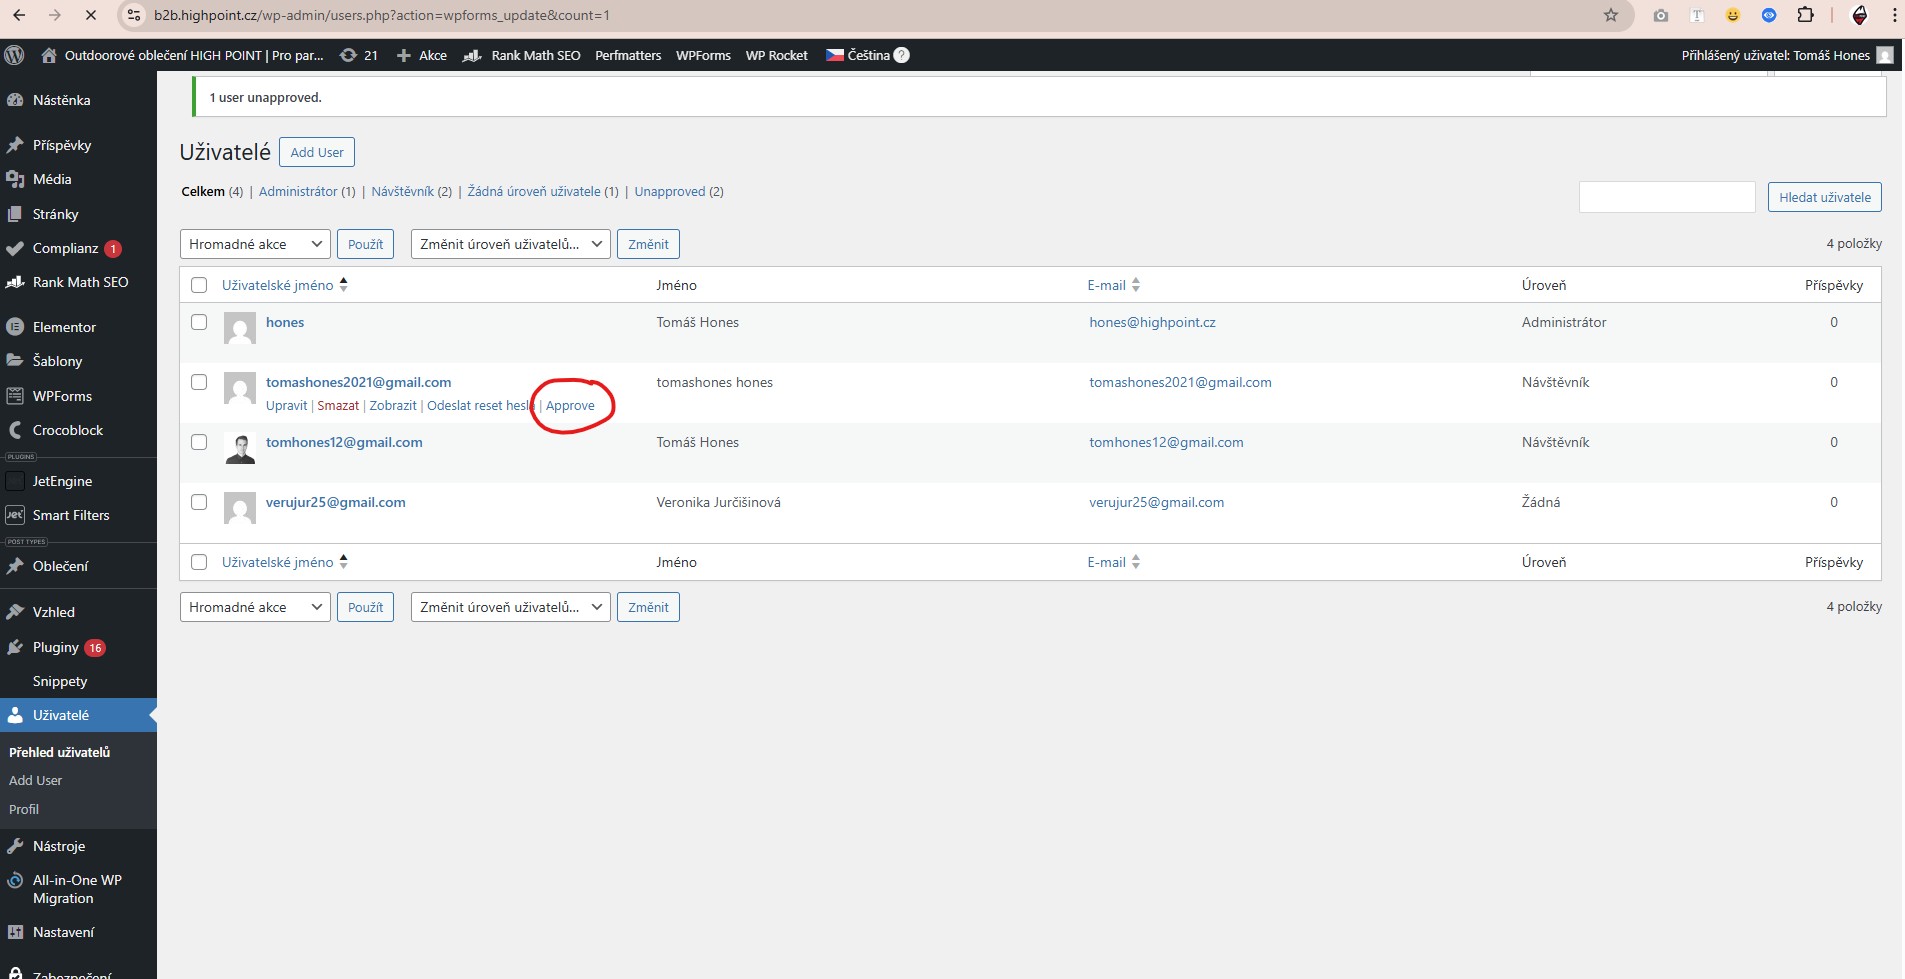Screen dimensions: 1905x979
Task: Approve the tomashones2021 user
Action: point(570,405)
